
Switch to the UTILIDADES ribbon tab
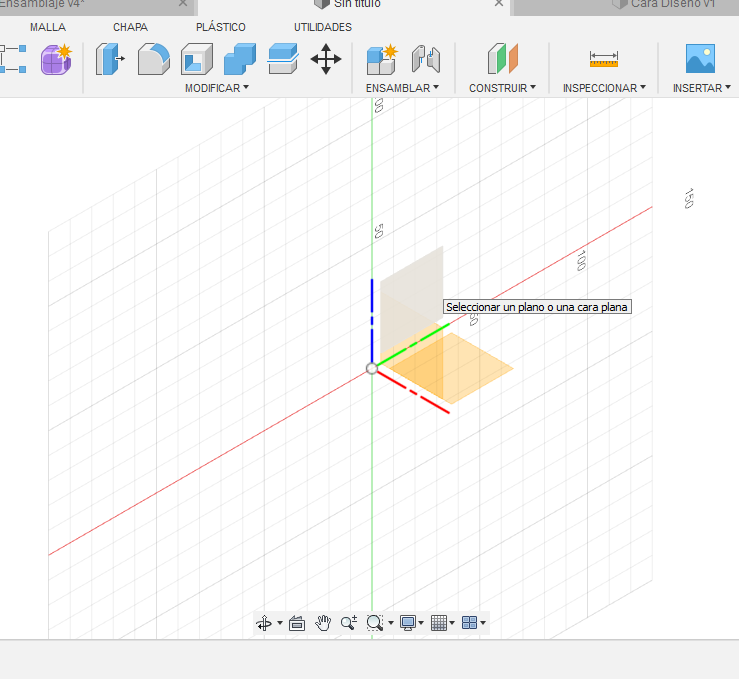point(323,27)
